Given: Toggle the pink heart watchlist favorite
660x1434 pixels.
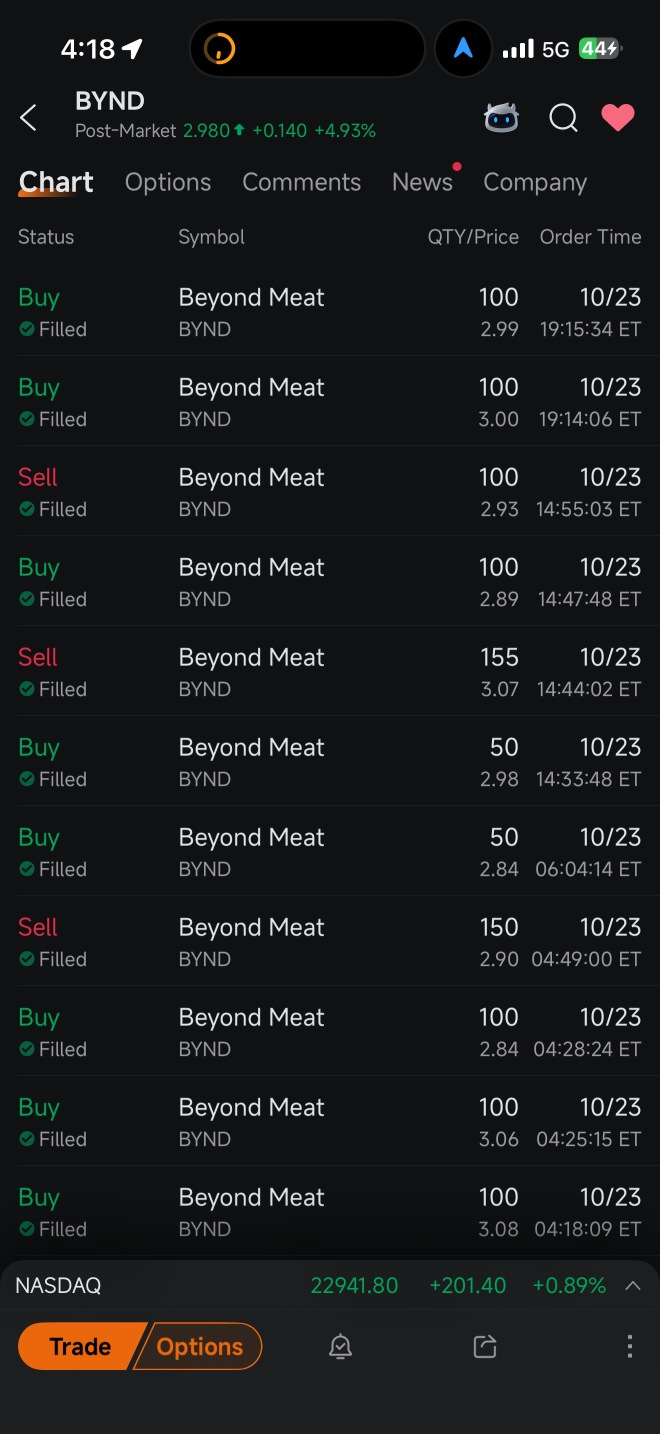Looking at the screenshot, I should 618,118.
